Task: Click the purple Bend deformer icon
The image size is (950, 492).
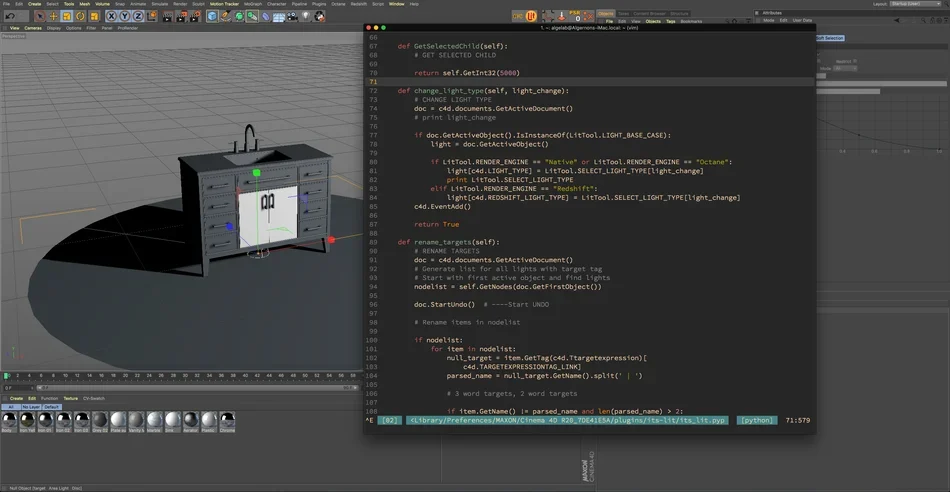Action: pos(265,16)
